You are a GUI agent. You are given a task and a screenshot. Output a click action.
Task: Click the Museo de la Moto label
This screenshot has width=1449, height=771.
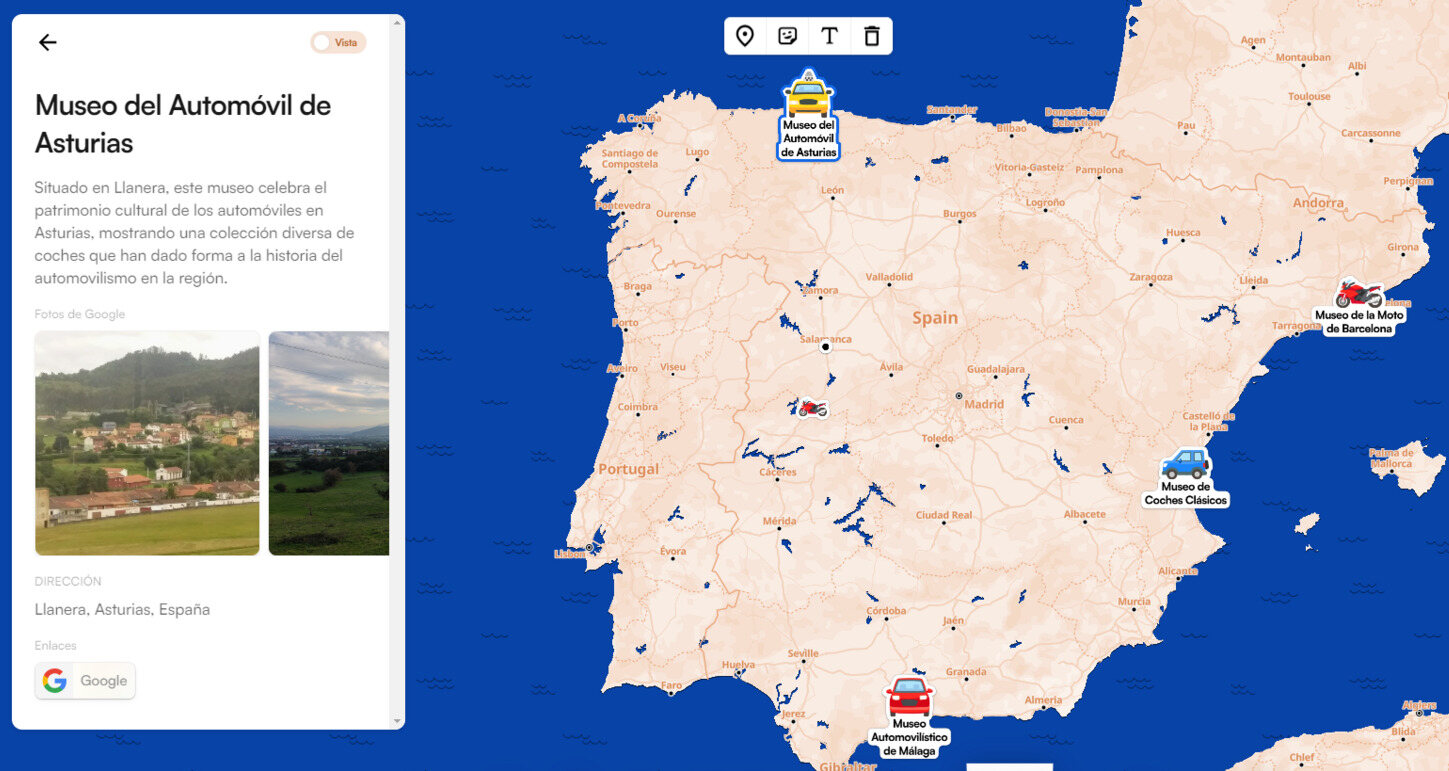point(1359,321)
